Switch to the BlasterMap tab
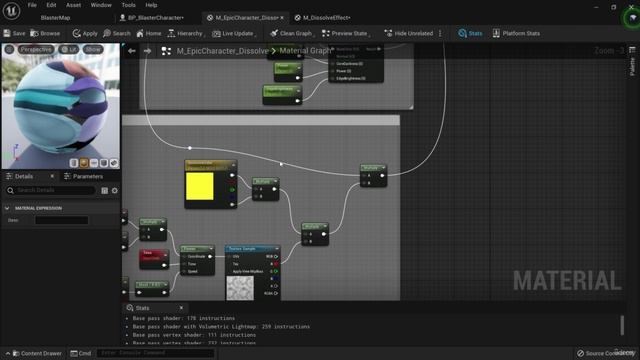This screenshot has width=640, height=360. tap(56, 18)
